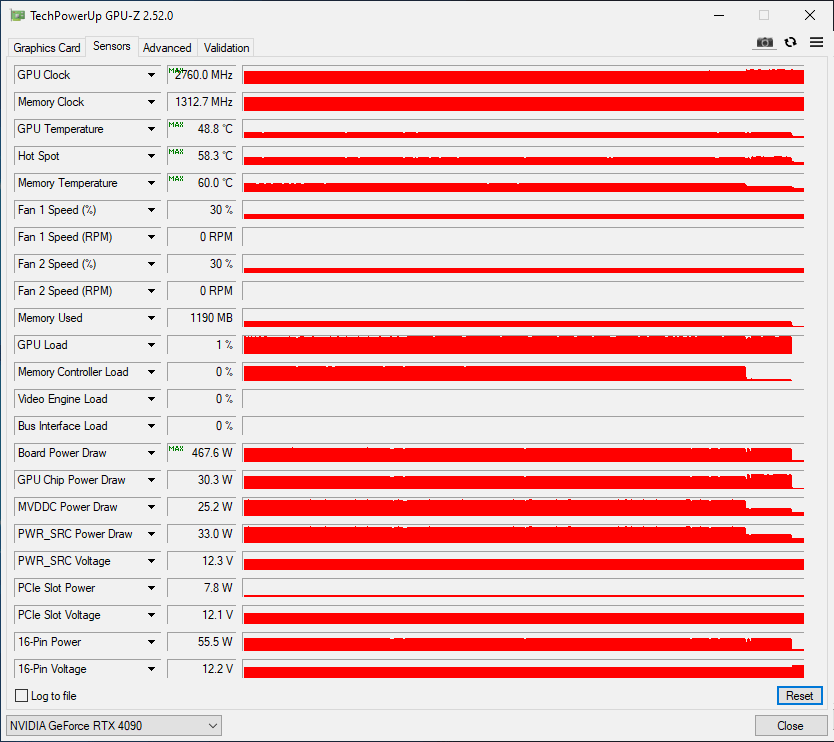834x742 pixels.
Task: Click the 55.5 W 16-Pin Power value
Action: point(202,642)
